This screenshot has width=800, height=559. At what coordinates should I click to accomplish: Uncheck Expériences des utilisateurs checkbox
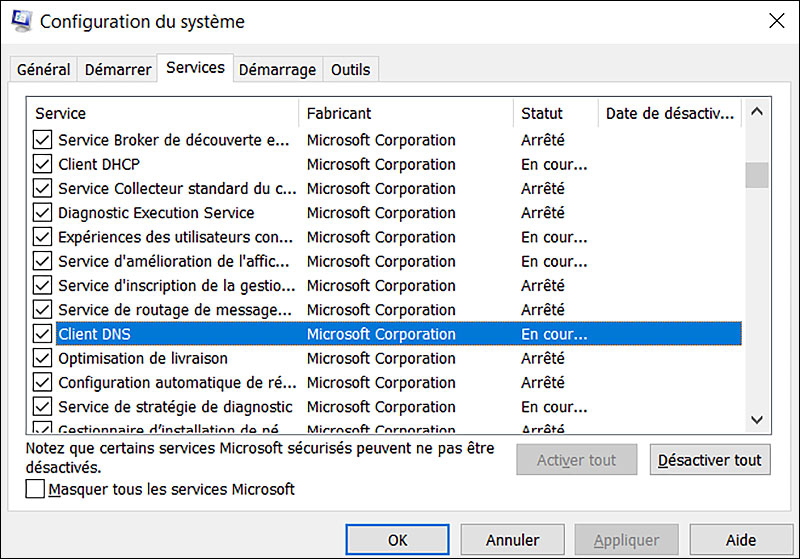pos(42,237)
